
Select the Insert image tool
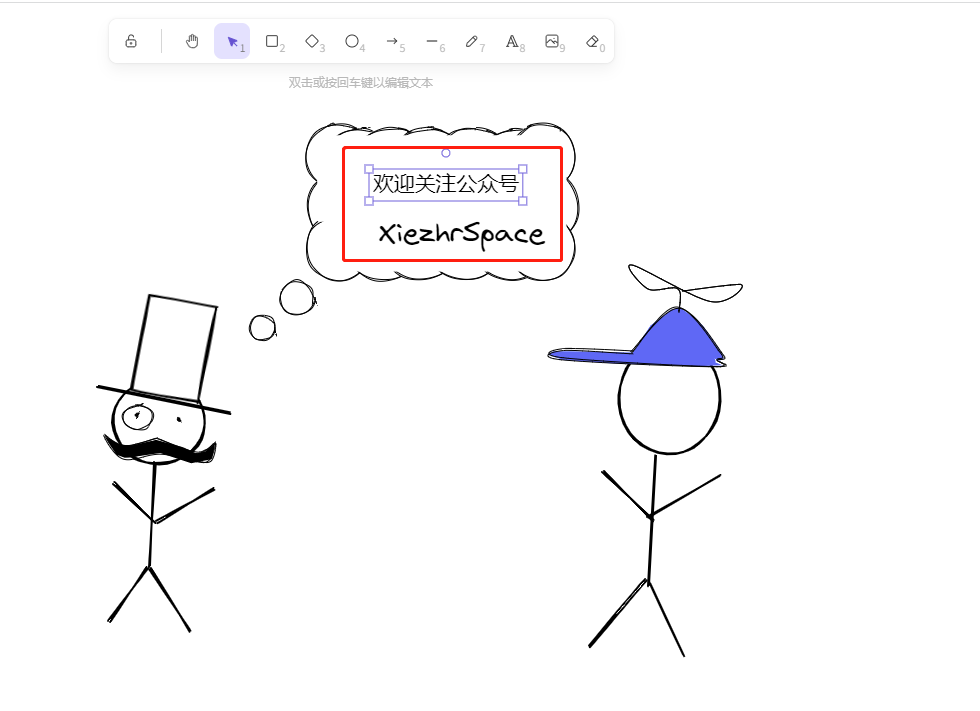[552, 41]
